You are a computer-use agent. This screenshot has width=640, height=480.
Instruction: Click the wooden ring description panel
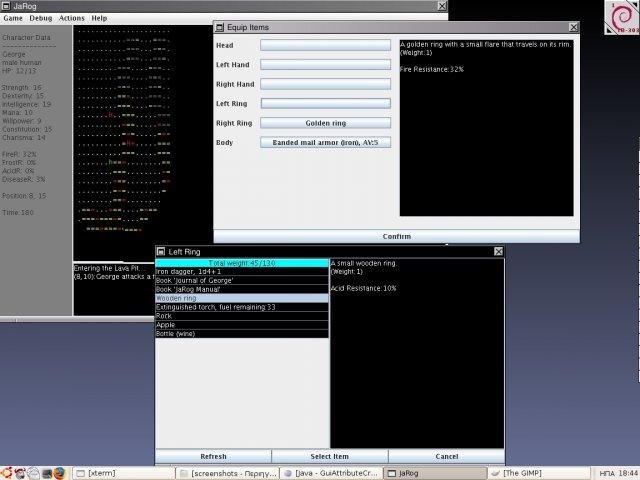coord(417,353)
